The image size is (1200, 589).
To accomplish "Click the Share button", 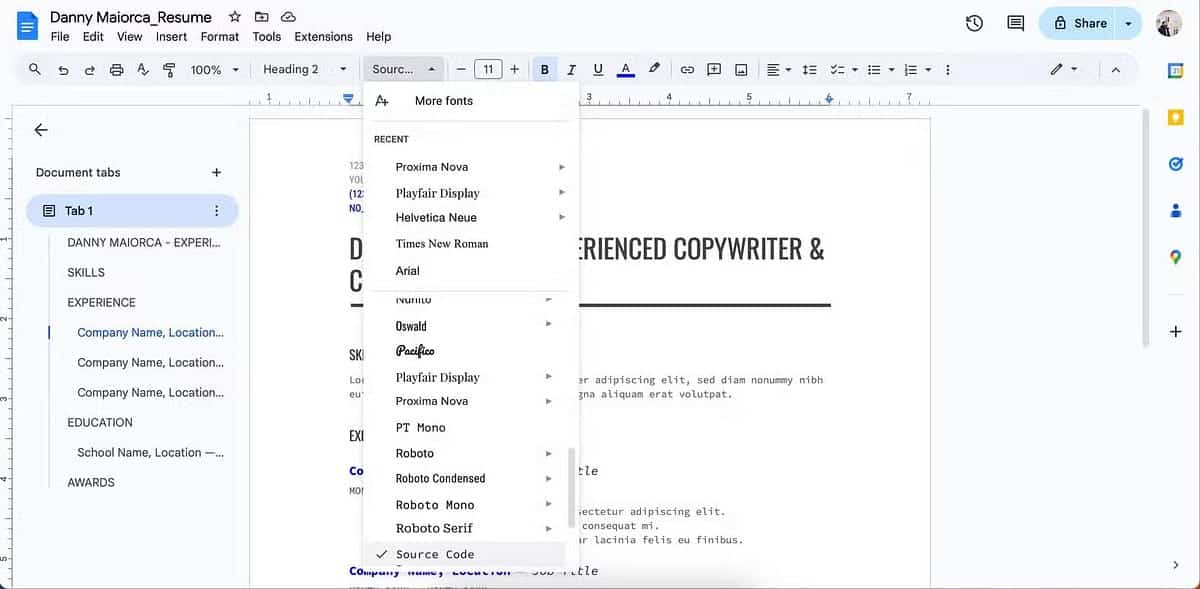I will point(1079,23).
